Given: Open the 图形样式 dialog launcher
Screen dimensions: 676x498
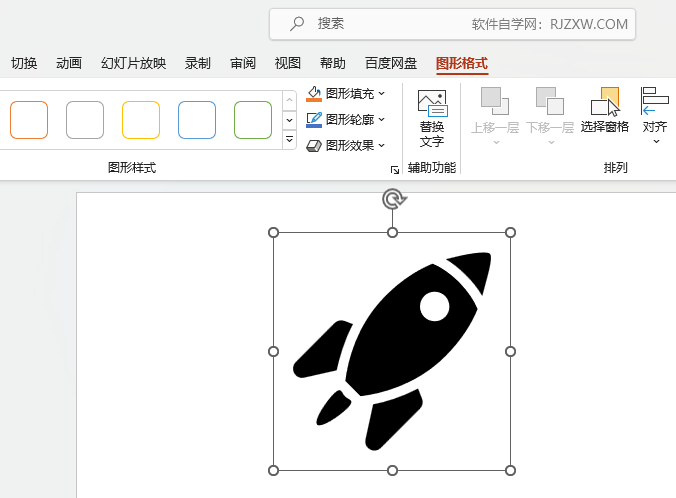Looking at the screenshot, I should click(x=394, y=170).
